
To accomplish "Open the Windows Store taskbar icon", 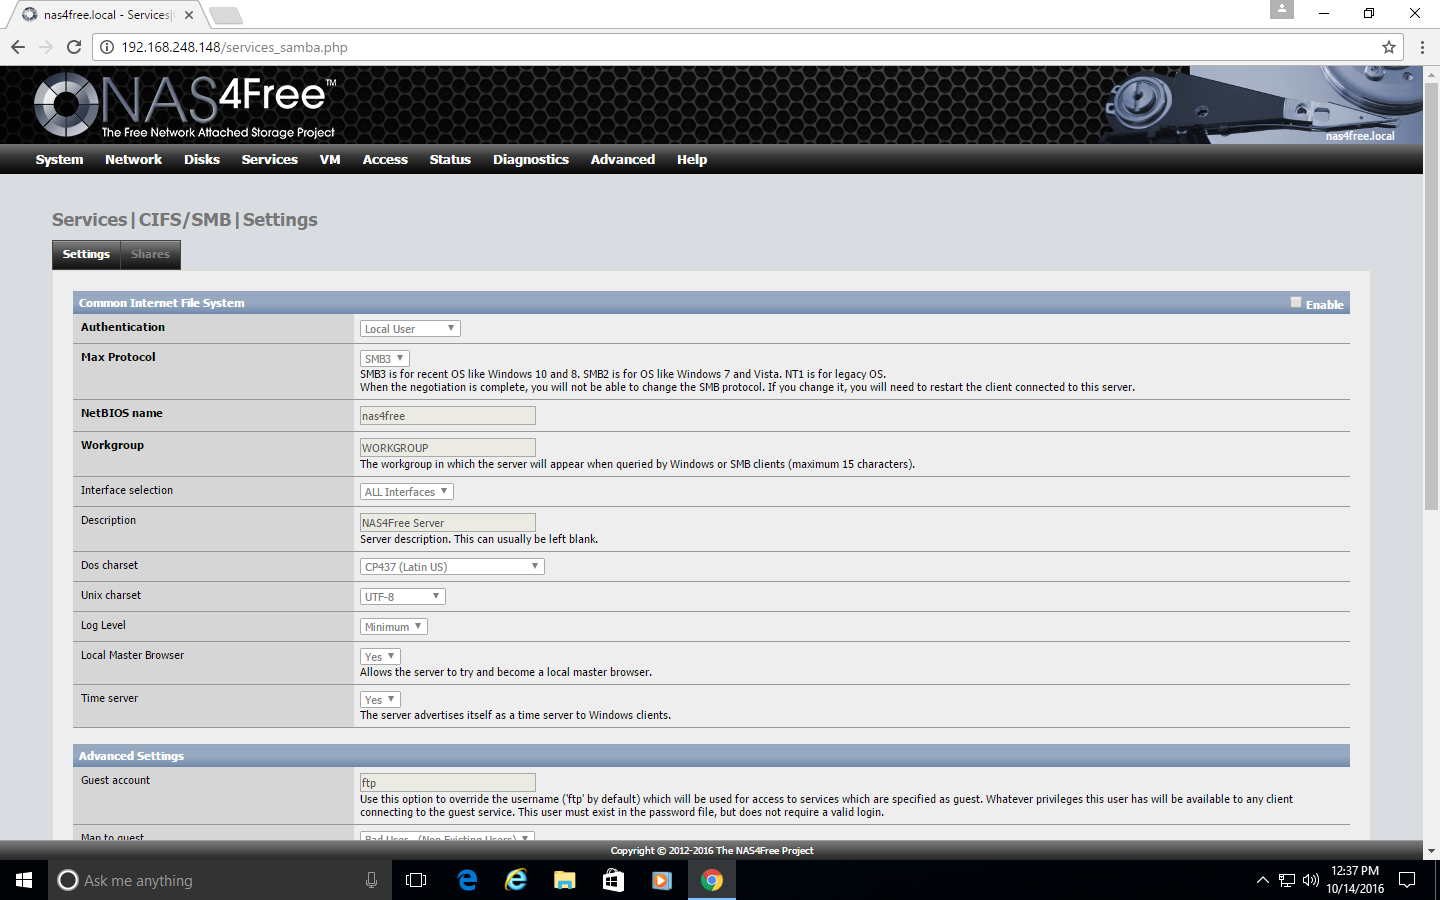I will pos(613,880).
